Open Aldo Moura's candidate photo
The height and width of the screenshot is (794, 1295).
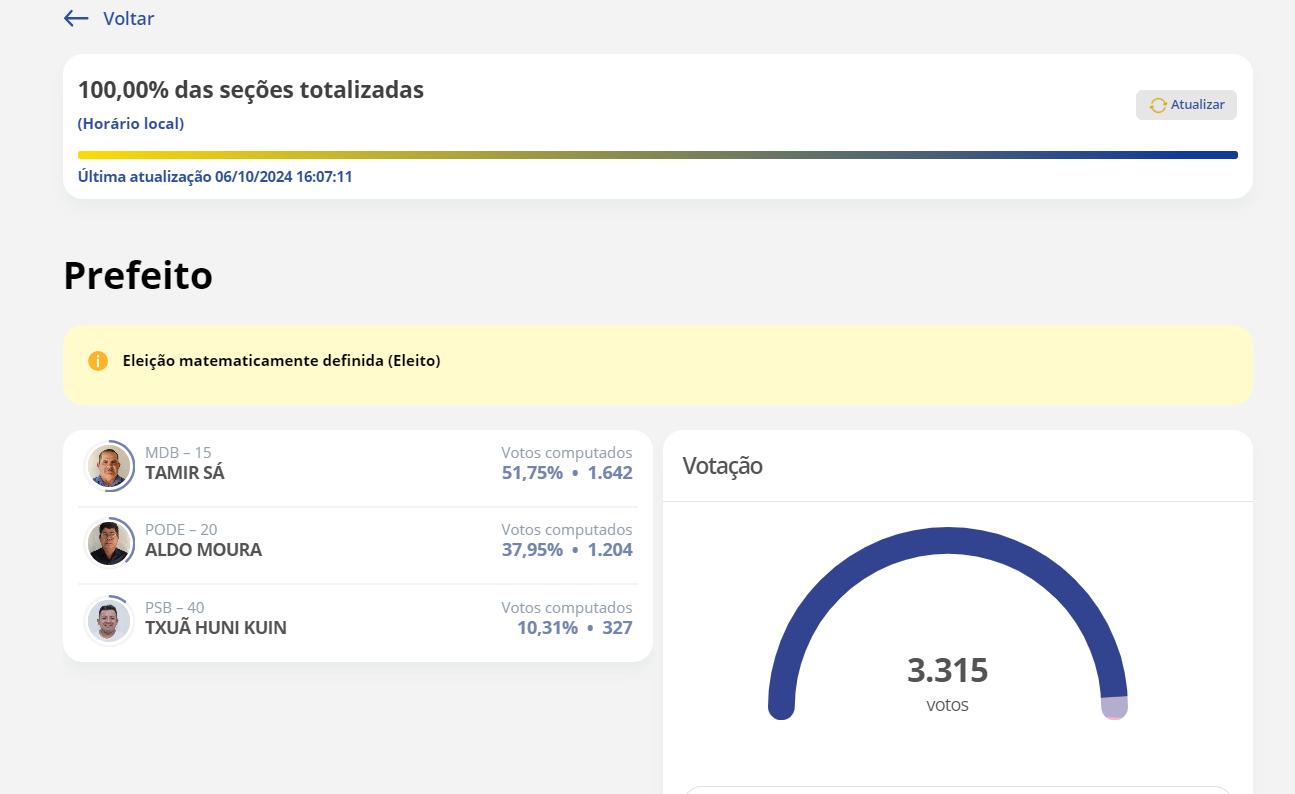[109, 543]
